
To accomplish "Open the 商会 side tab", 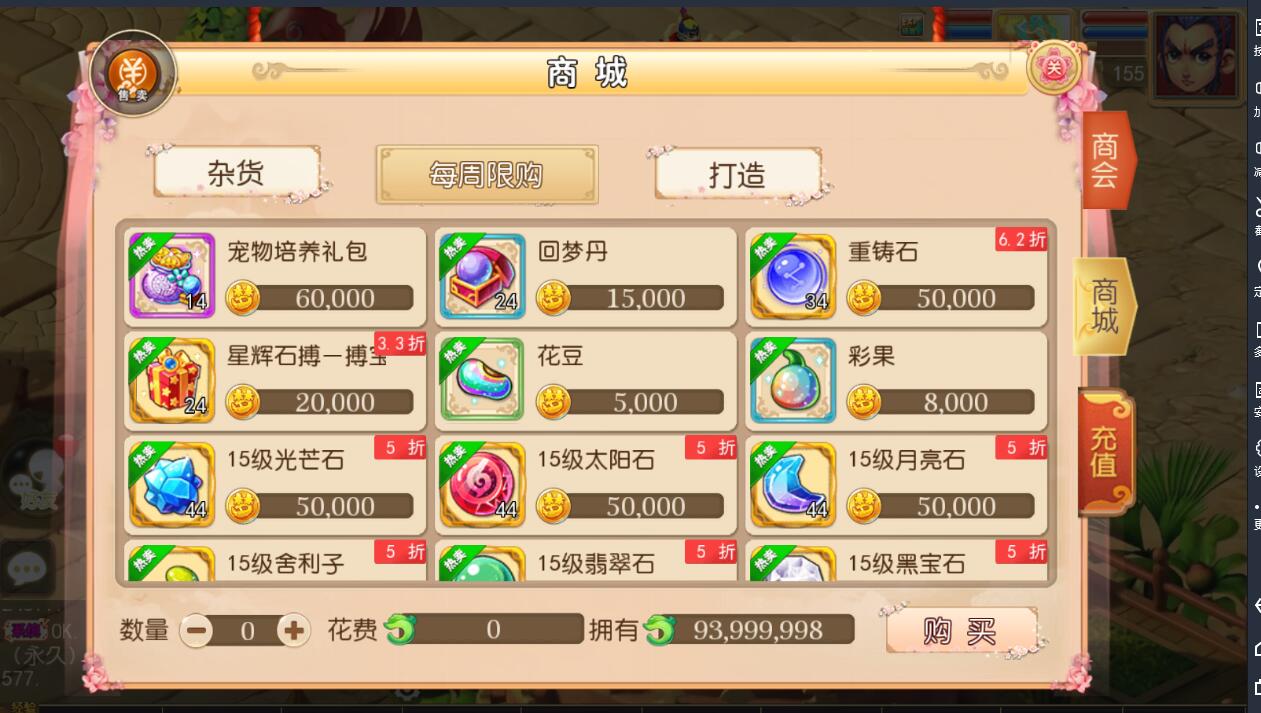I will (x=1107, y=160).
